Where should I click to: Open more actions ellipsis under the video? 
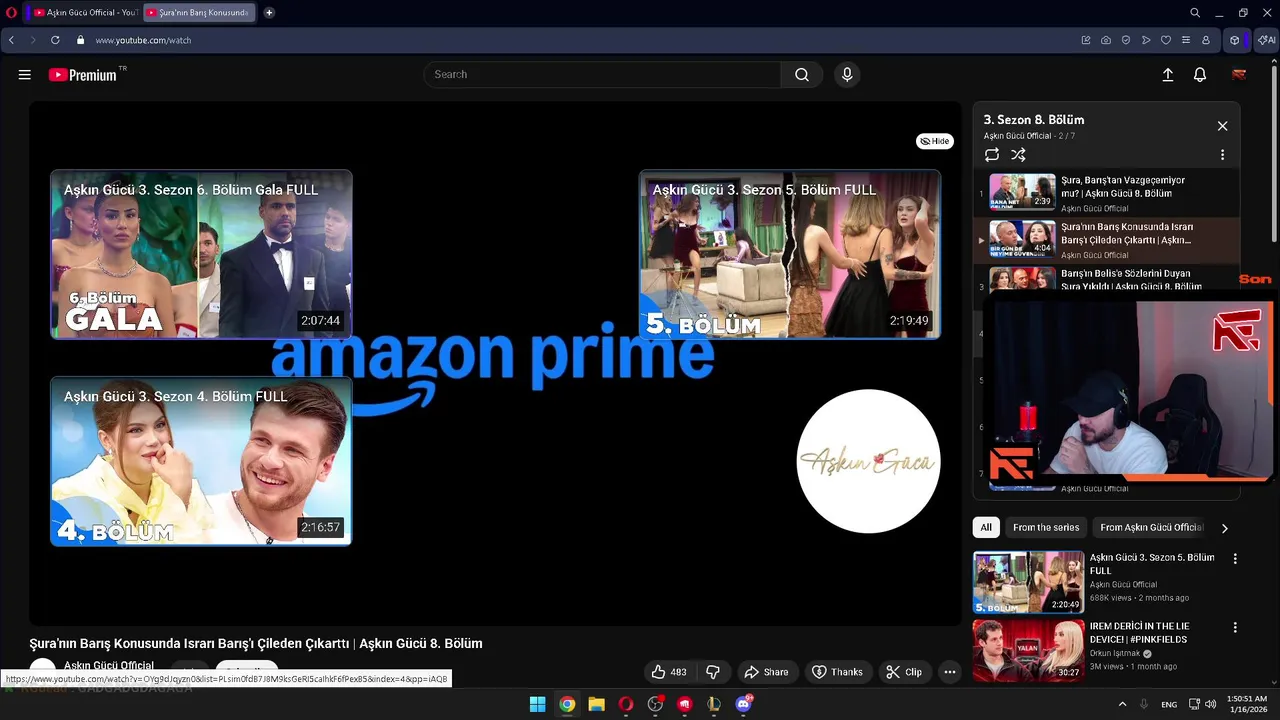click(950, 672)
